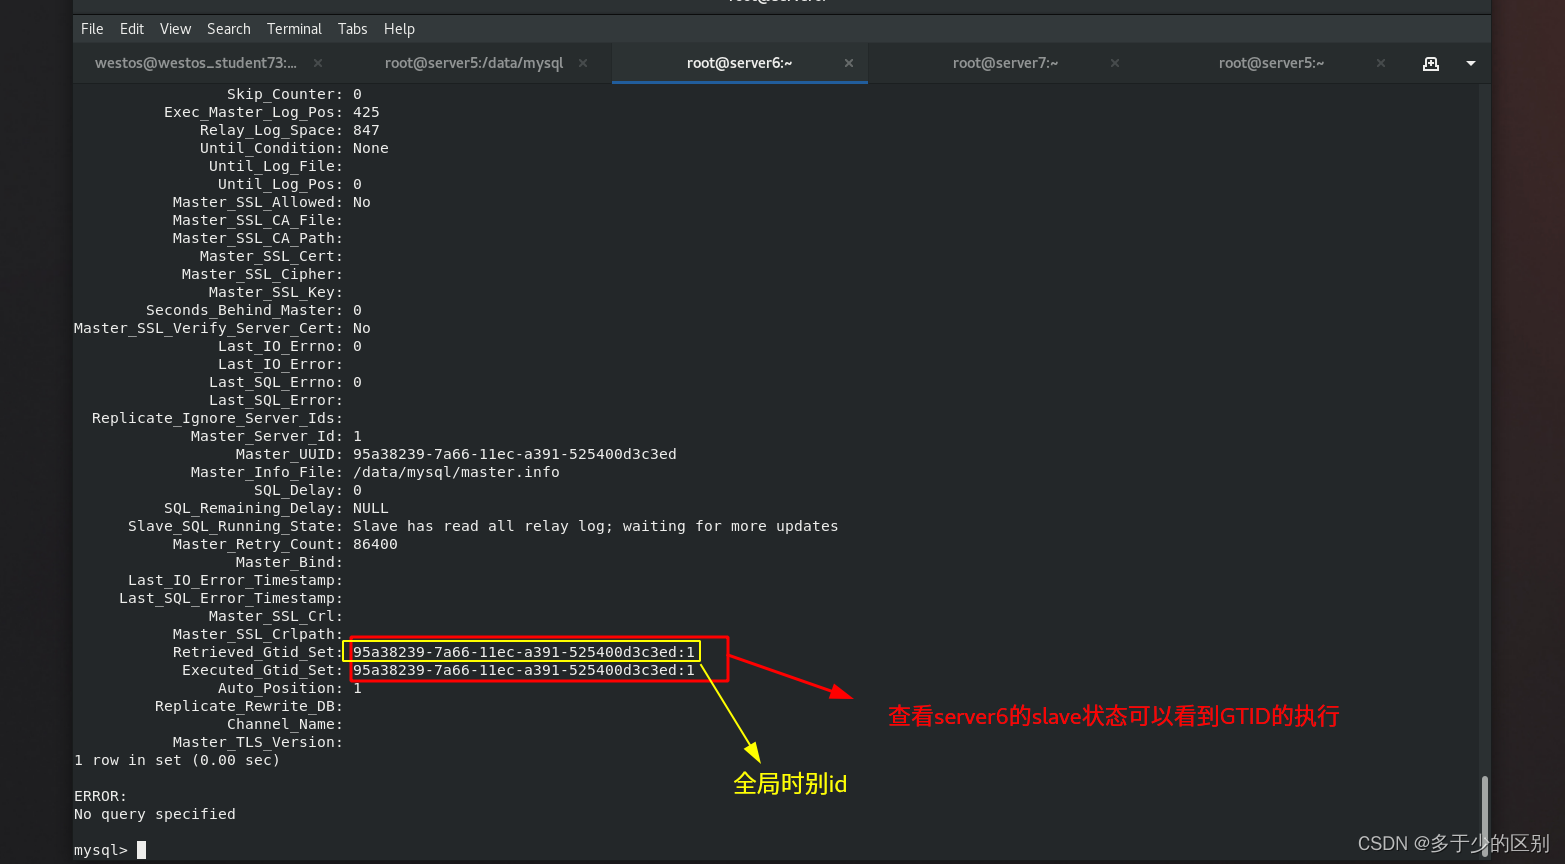Image resolution: width=1565 pixels, height=864 pixels.
Task: Switch to root@server5:~ tab
Action: pos(1271,63)
